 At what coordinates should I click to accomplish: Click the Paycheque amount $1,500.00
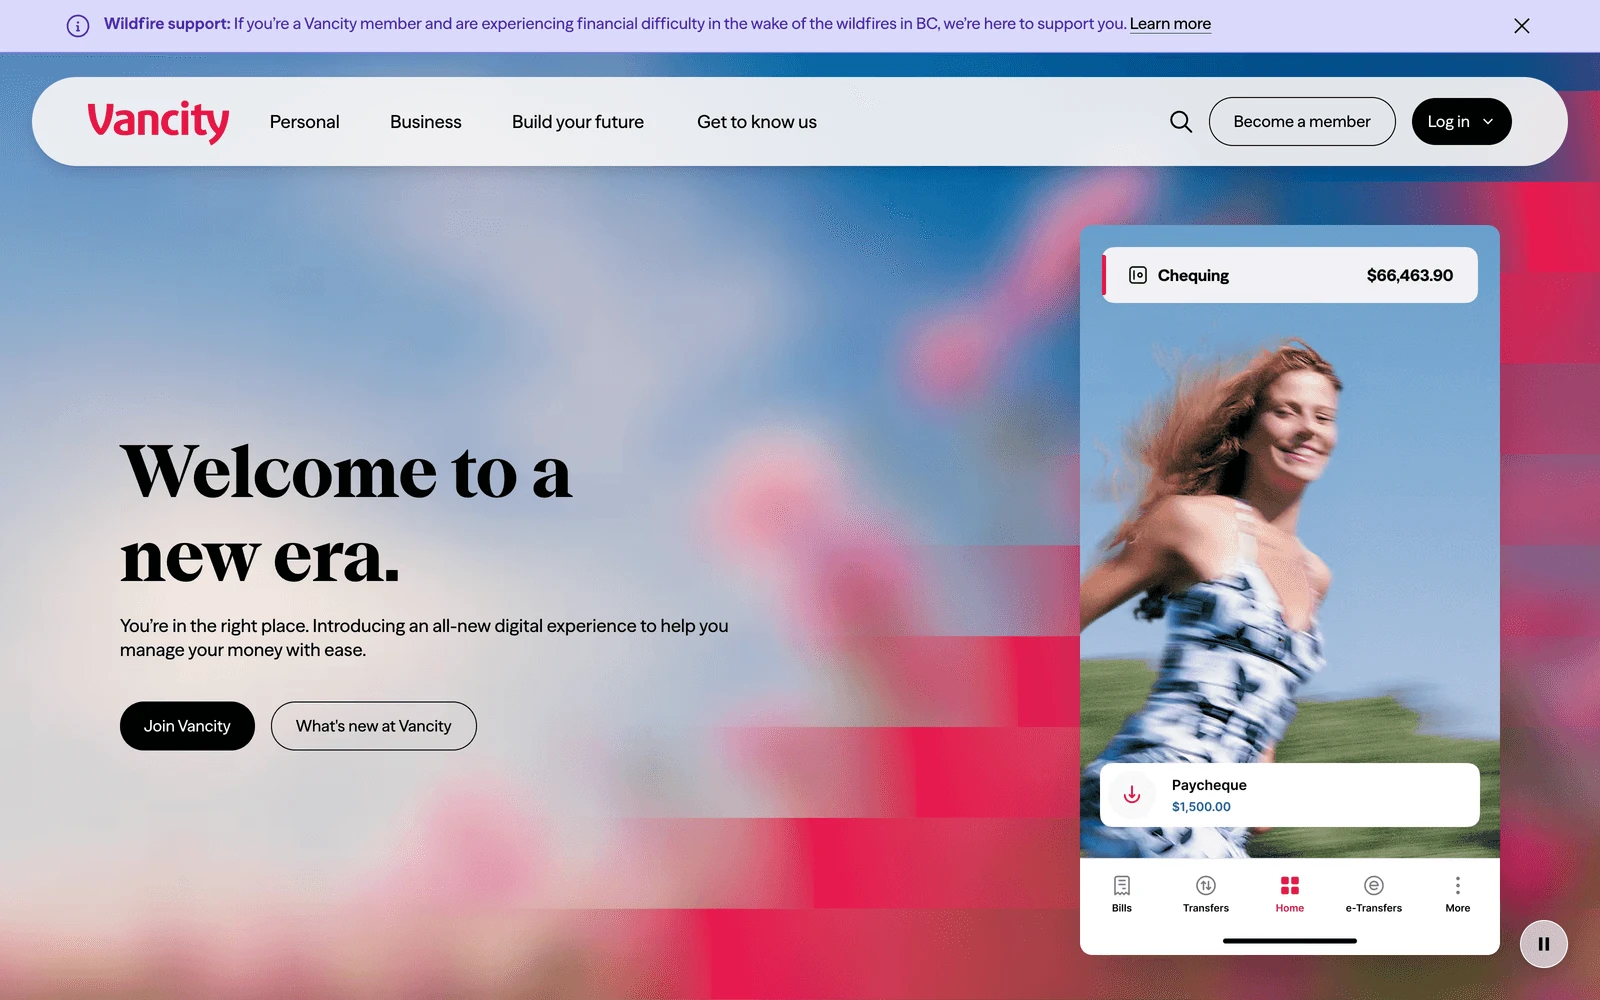click(x=1201, y=807)
